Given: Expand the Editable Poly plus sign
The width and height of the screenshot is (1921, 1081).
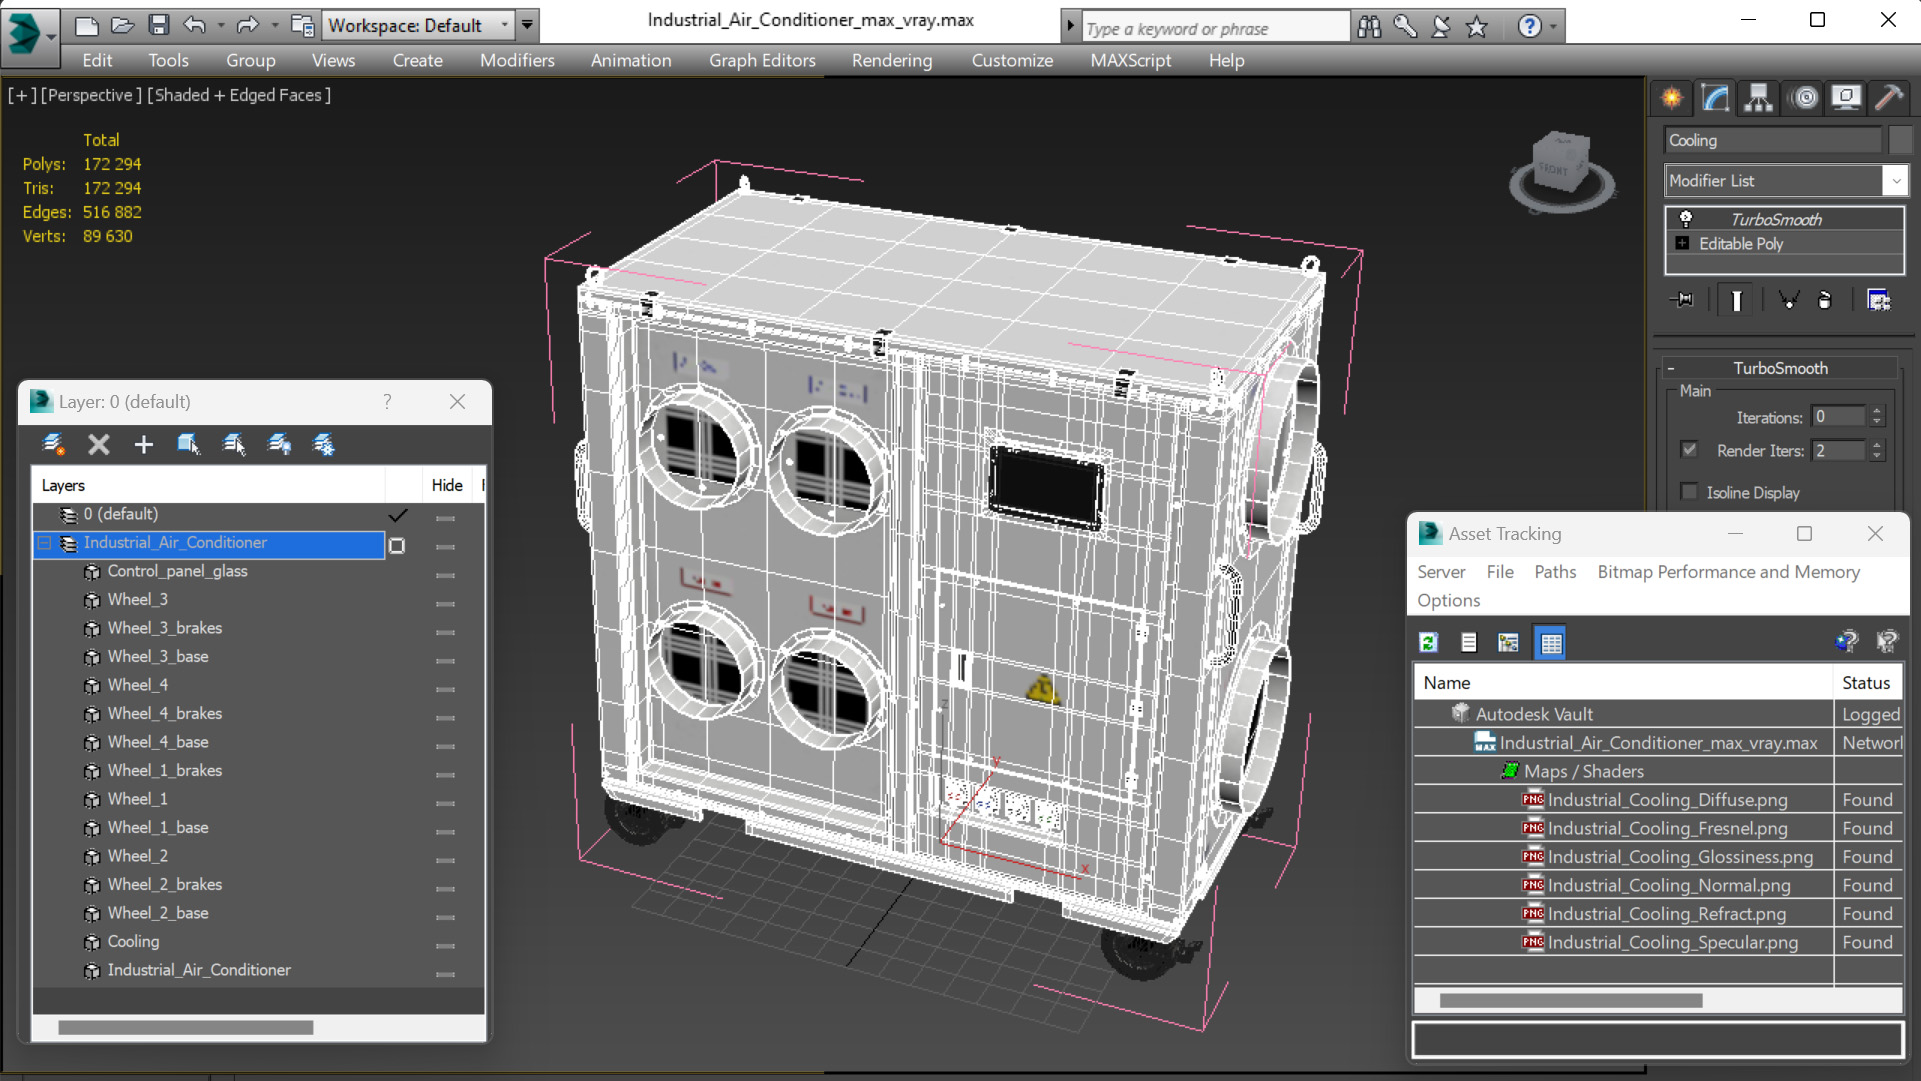Looking at the screenshot, I should point(1682,243).
